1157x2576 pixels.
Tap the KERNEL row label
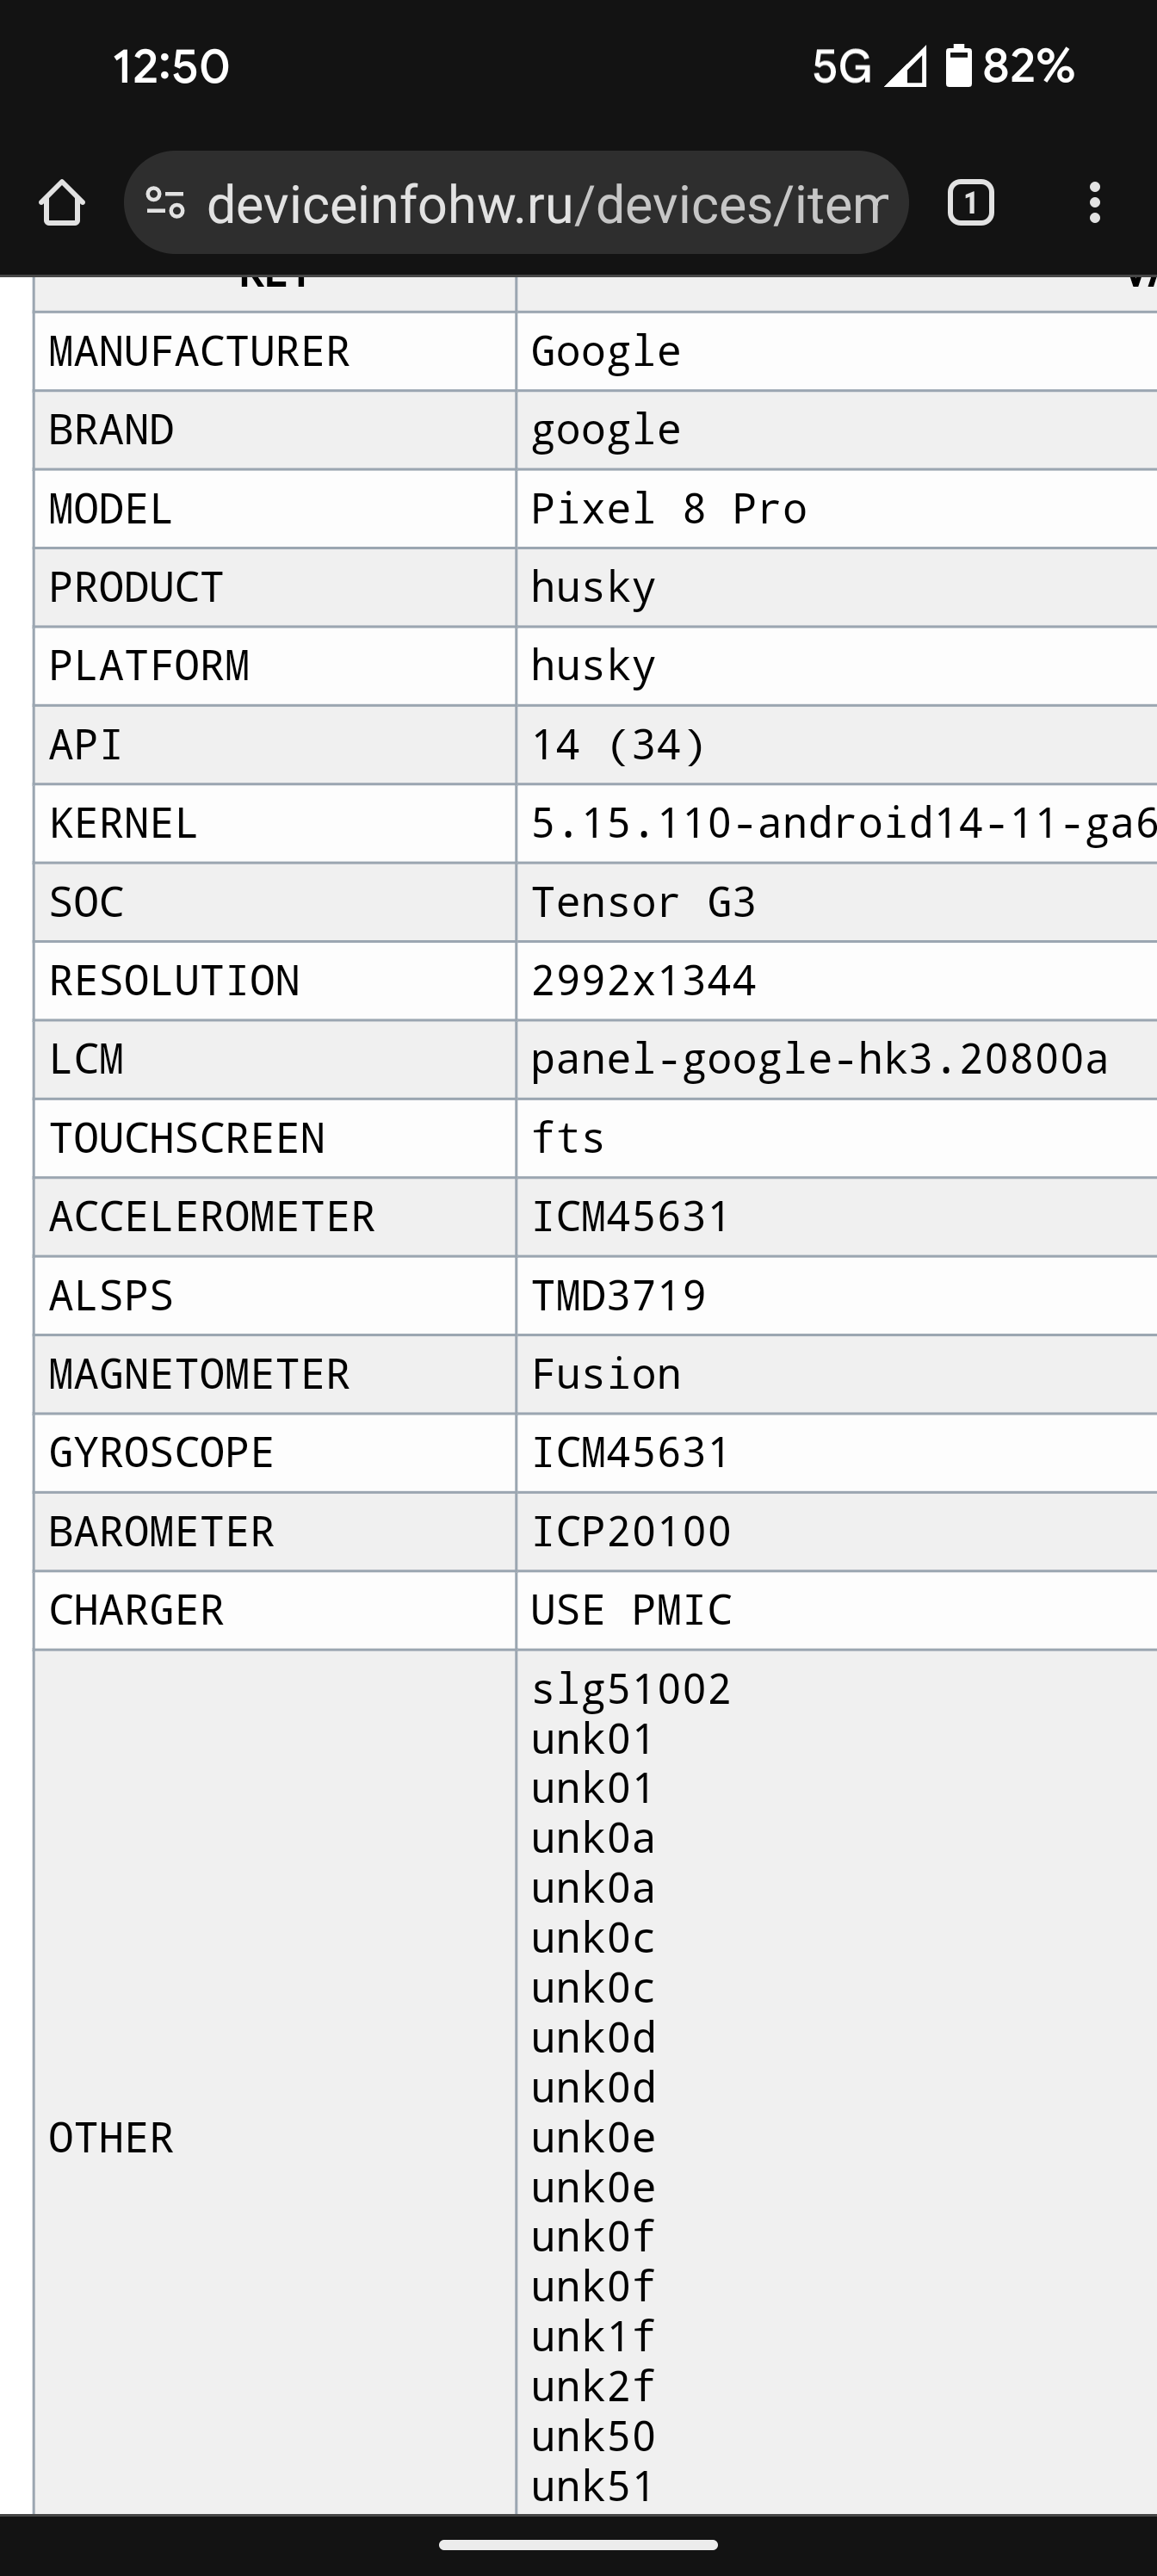click(123, 824)
